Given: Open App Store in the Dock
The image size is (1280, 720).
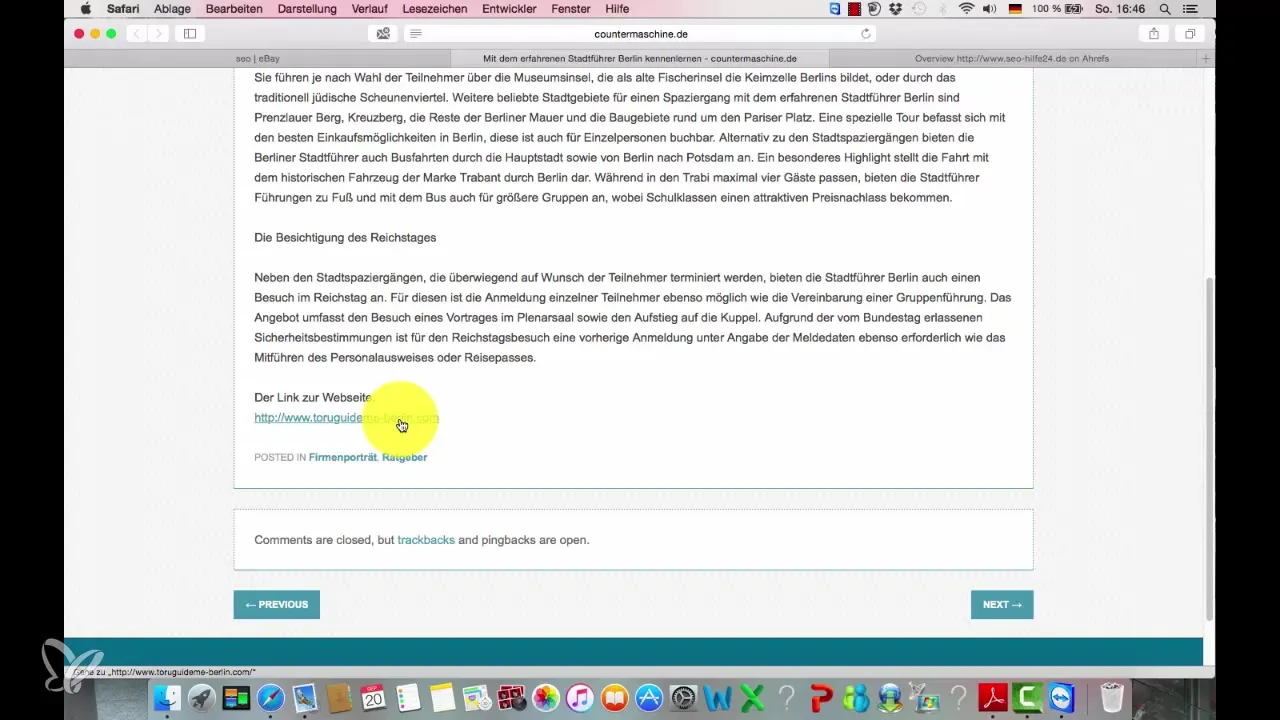Looking at the screenshot, I should pyautogui.click(x=649, y=697).
